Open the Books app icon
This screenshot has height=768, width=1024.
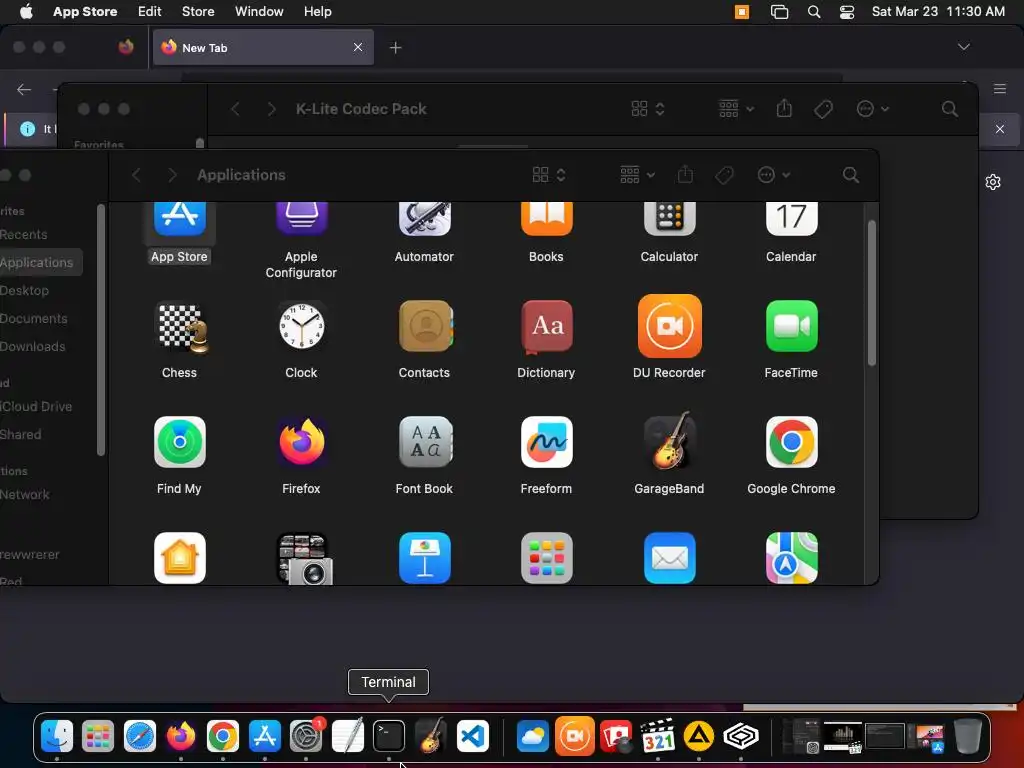(x=547, y=219)
